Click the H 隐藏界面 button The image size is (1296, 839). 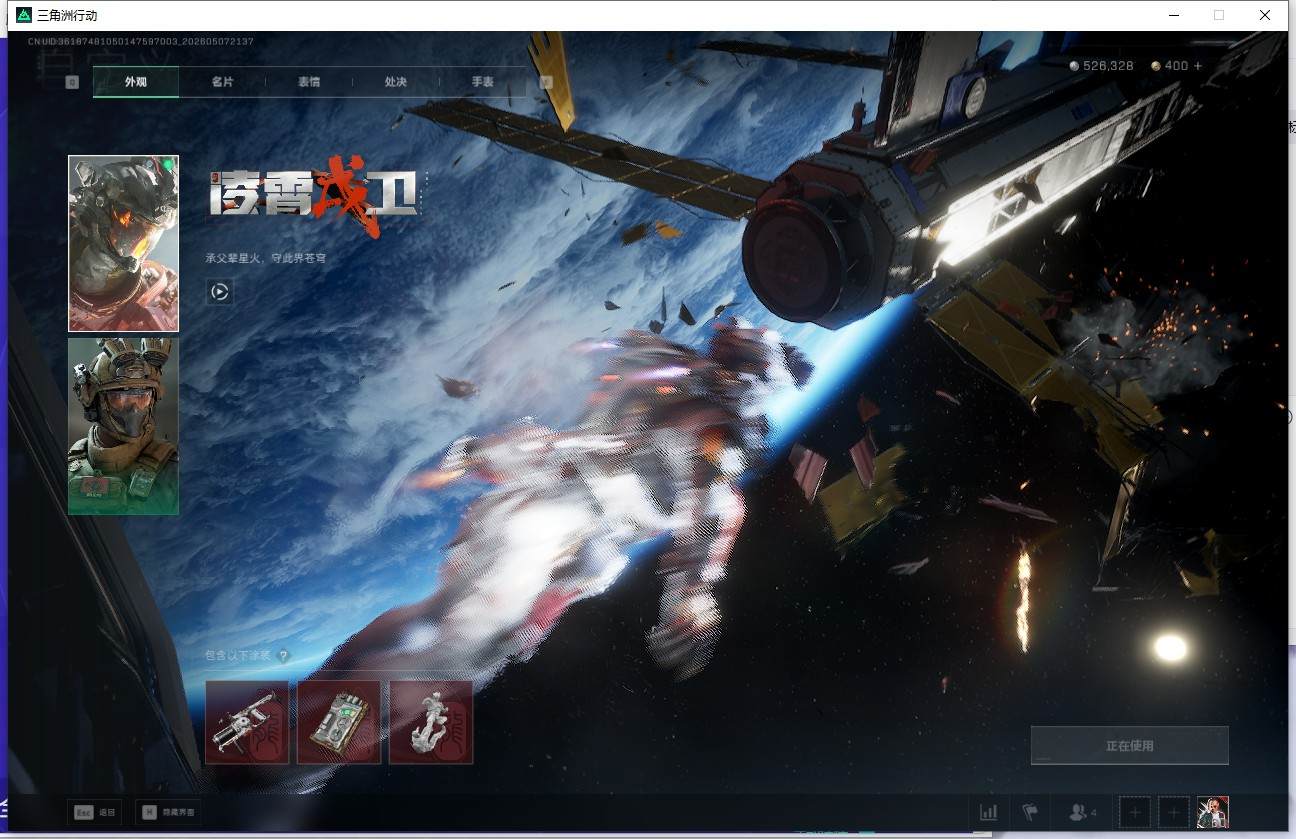[169, 813]
